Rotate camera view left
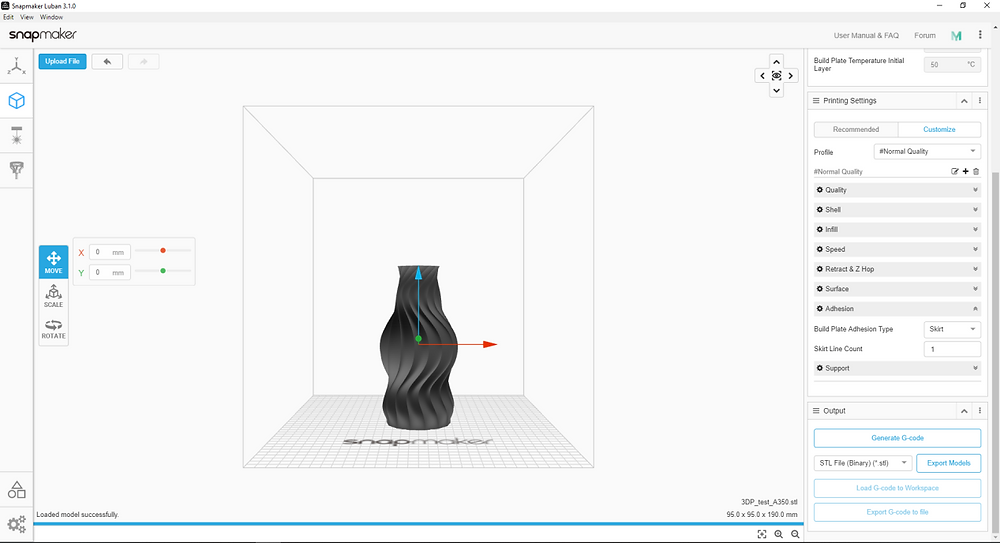 [x=762, y=76]
